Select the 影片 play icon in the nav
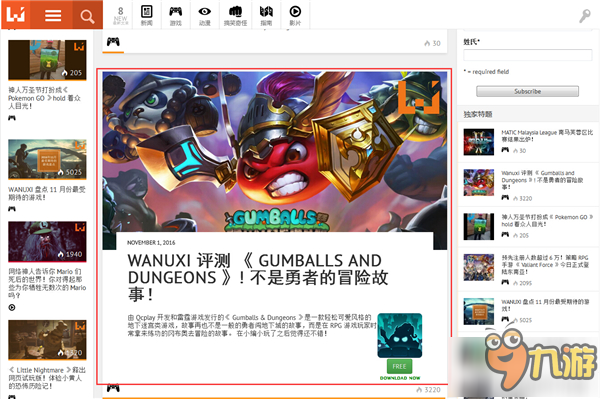Image resolution: width=600 pixels, height=399 pixels. 295,16
